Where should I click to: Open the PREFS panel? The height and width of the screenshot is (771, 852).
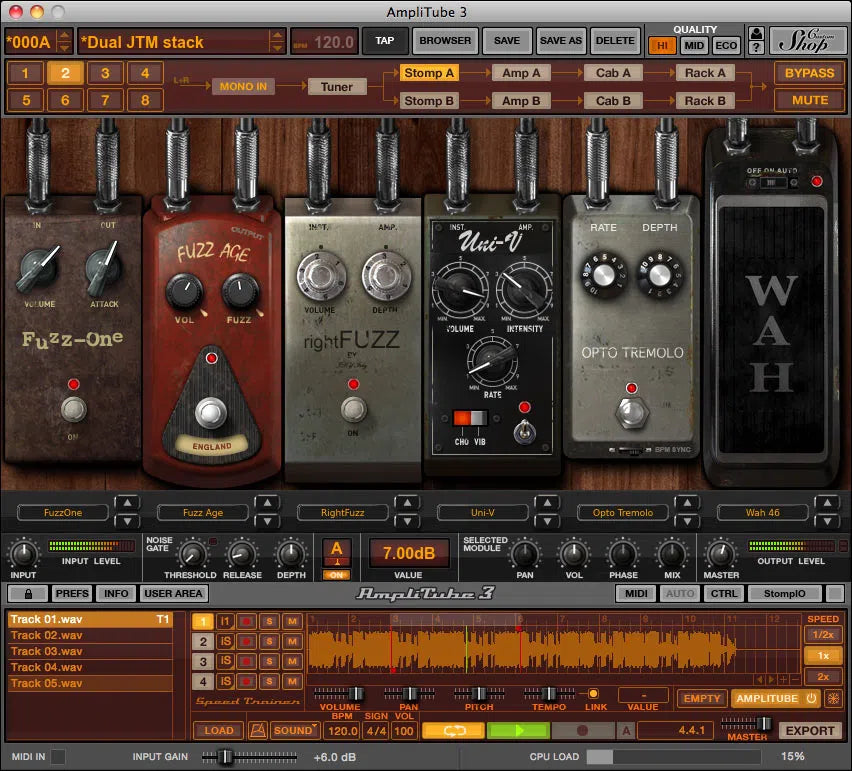point(71,593)
